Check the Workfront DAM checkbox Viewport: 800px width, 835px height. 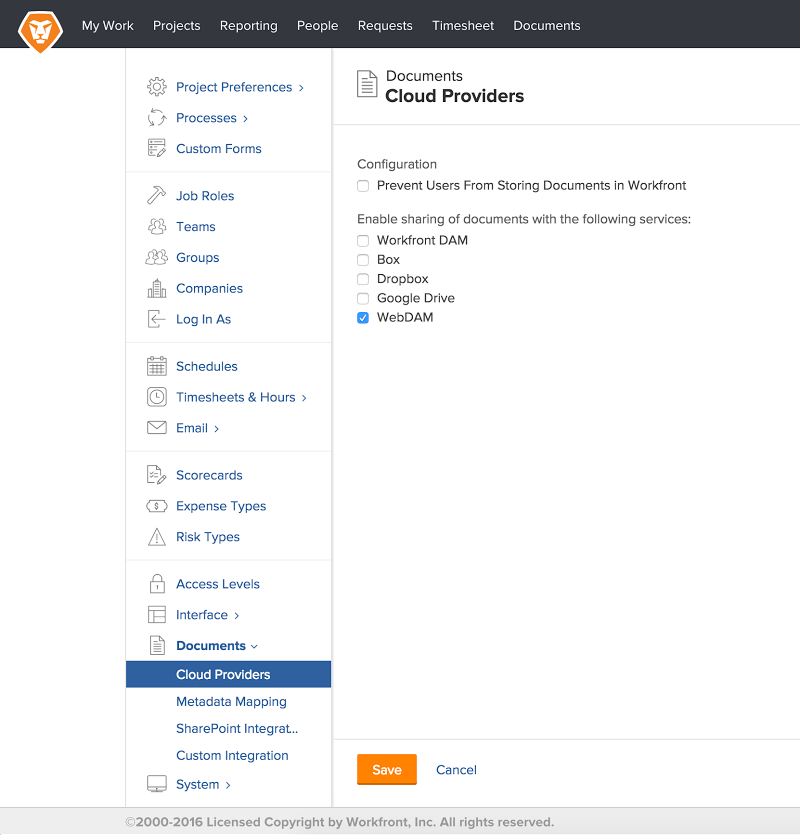tap(363, 241)
